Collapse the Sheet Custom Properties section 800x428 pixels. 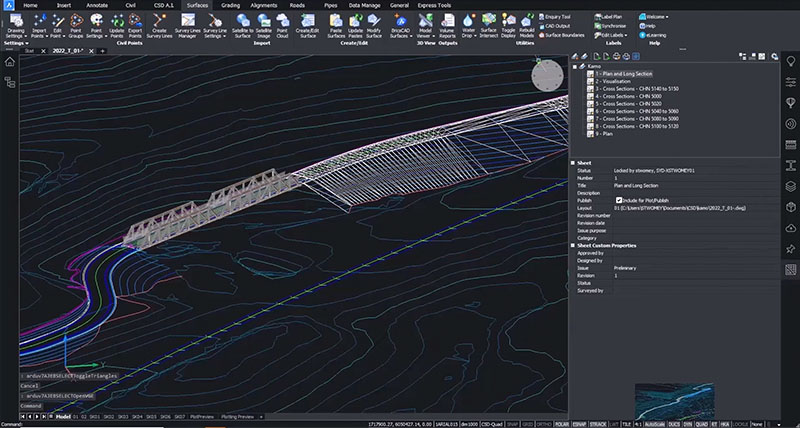click(x=574, y=245)
